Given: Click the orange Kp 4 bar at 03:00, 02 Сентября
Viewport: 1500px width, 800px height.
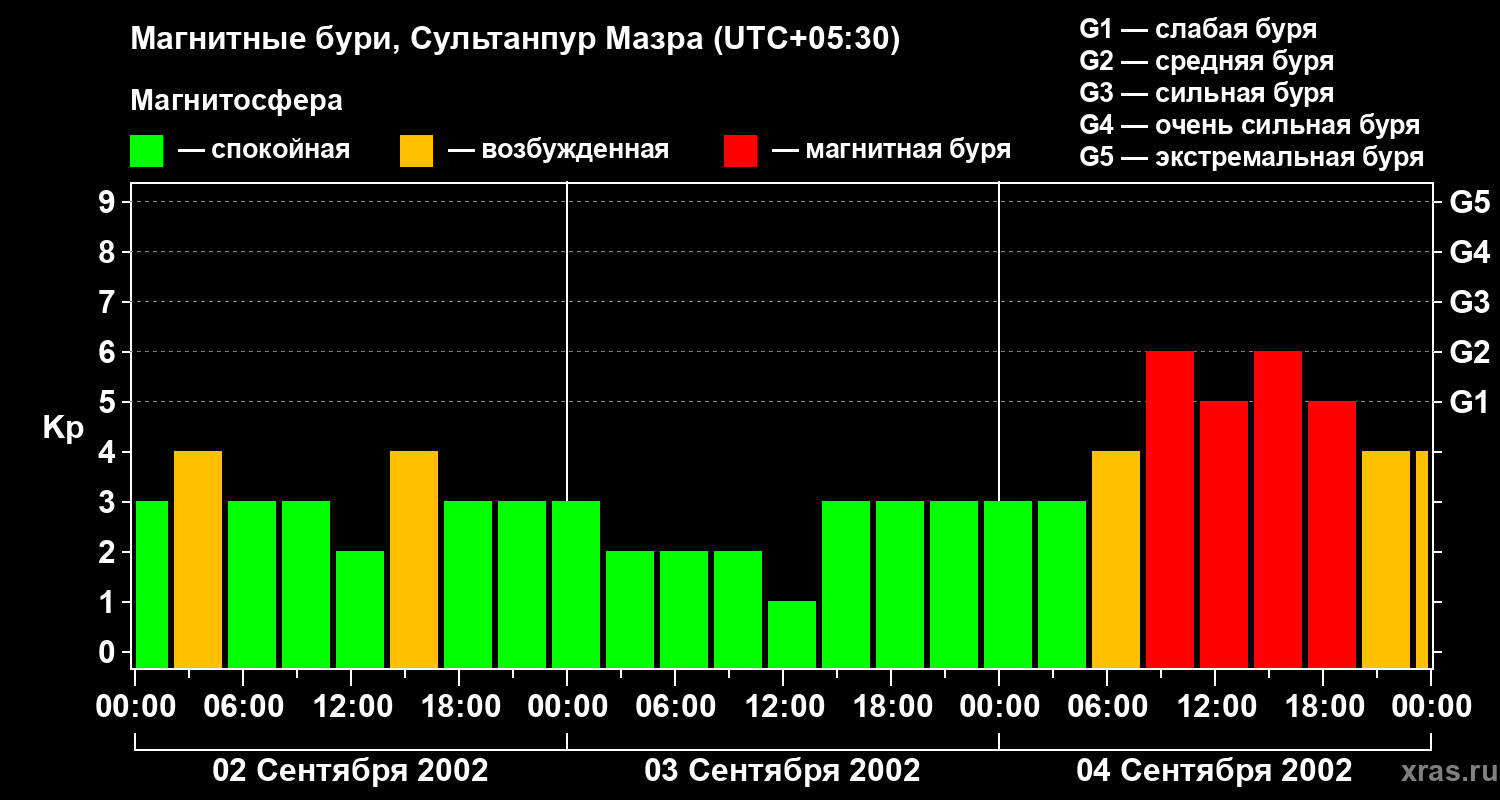Looking at the screenshot, I should coord(198,559).
